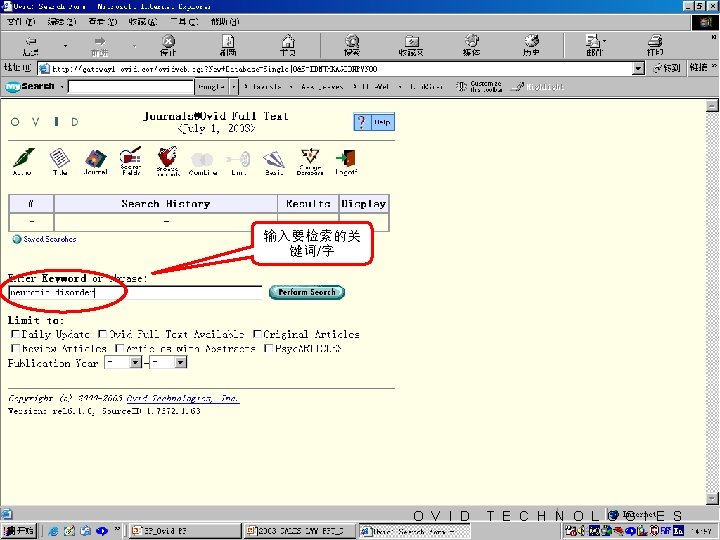
Task: Open the Edit menu in Internet Explorer
Action: (62, 22)
